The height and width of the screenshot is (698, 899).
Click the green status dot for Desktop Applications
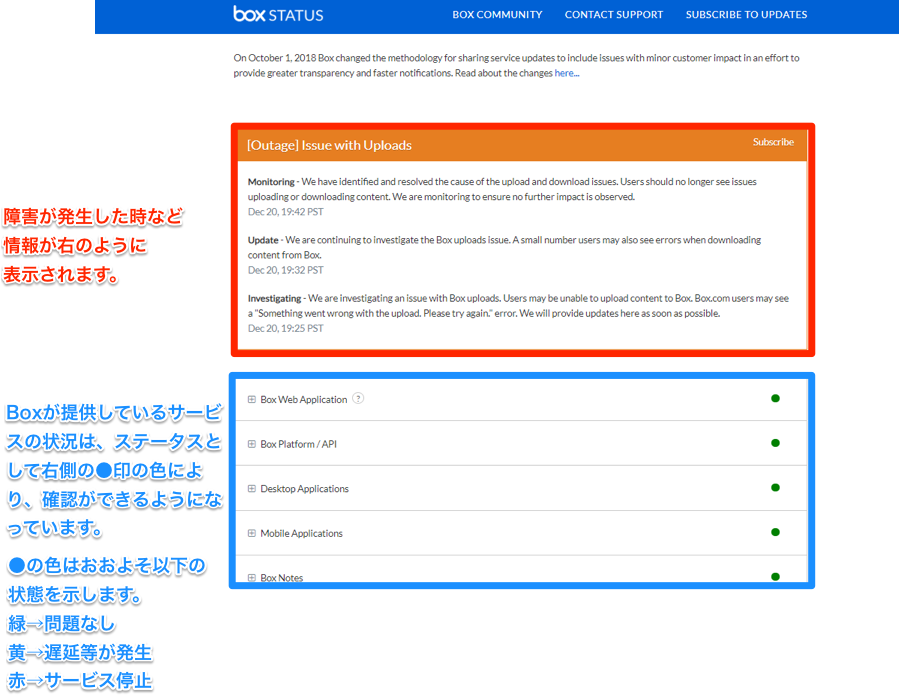(x=775, y=488)
